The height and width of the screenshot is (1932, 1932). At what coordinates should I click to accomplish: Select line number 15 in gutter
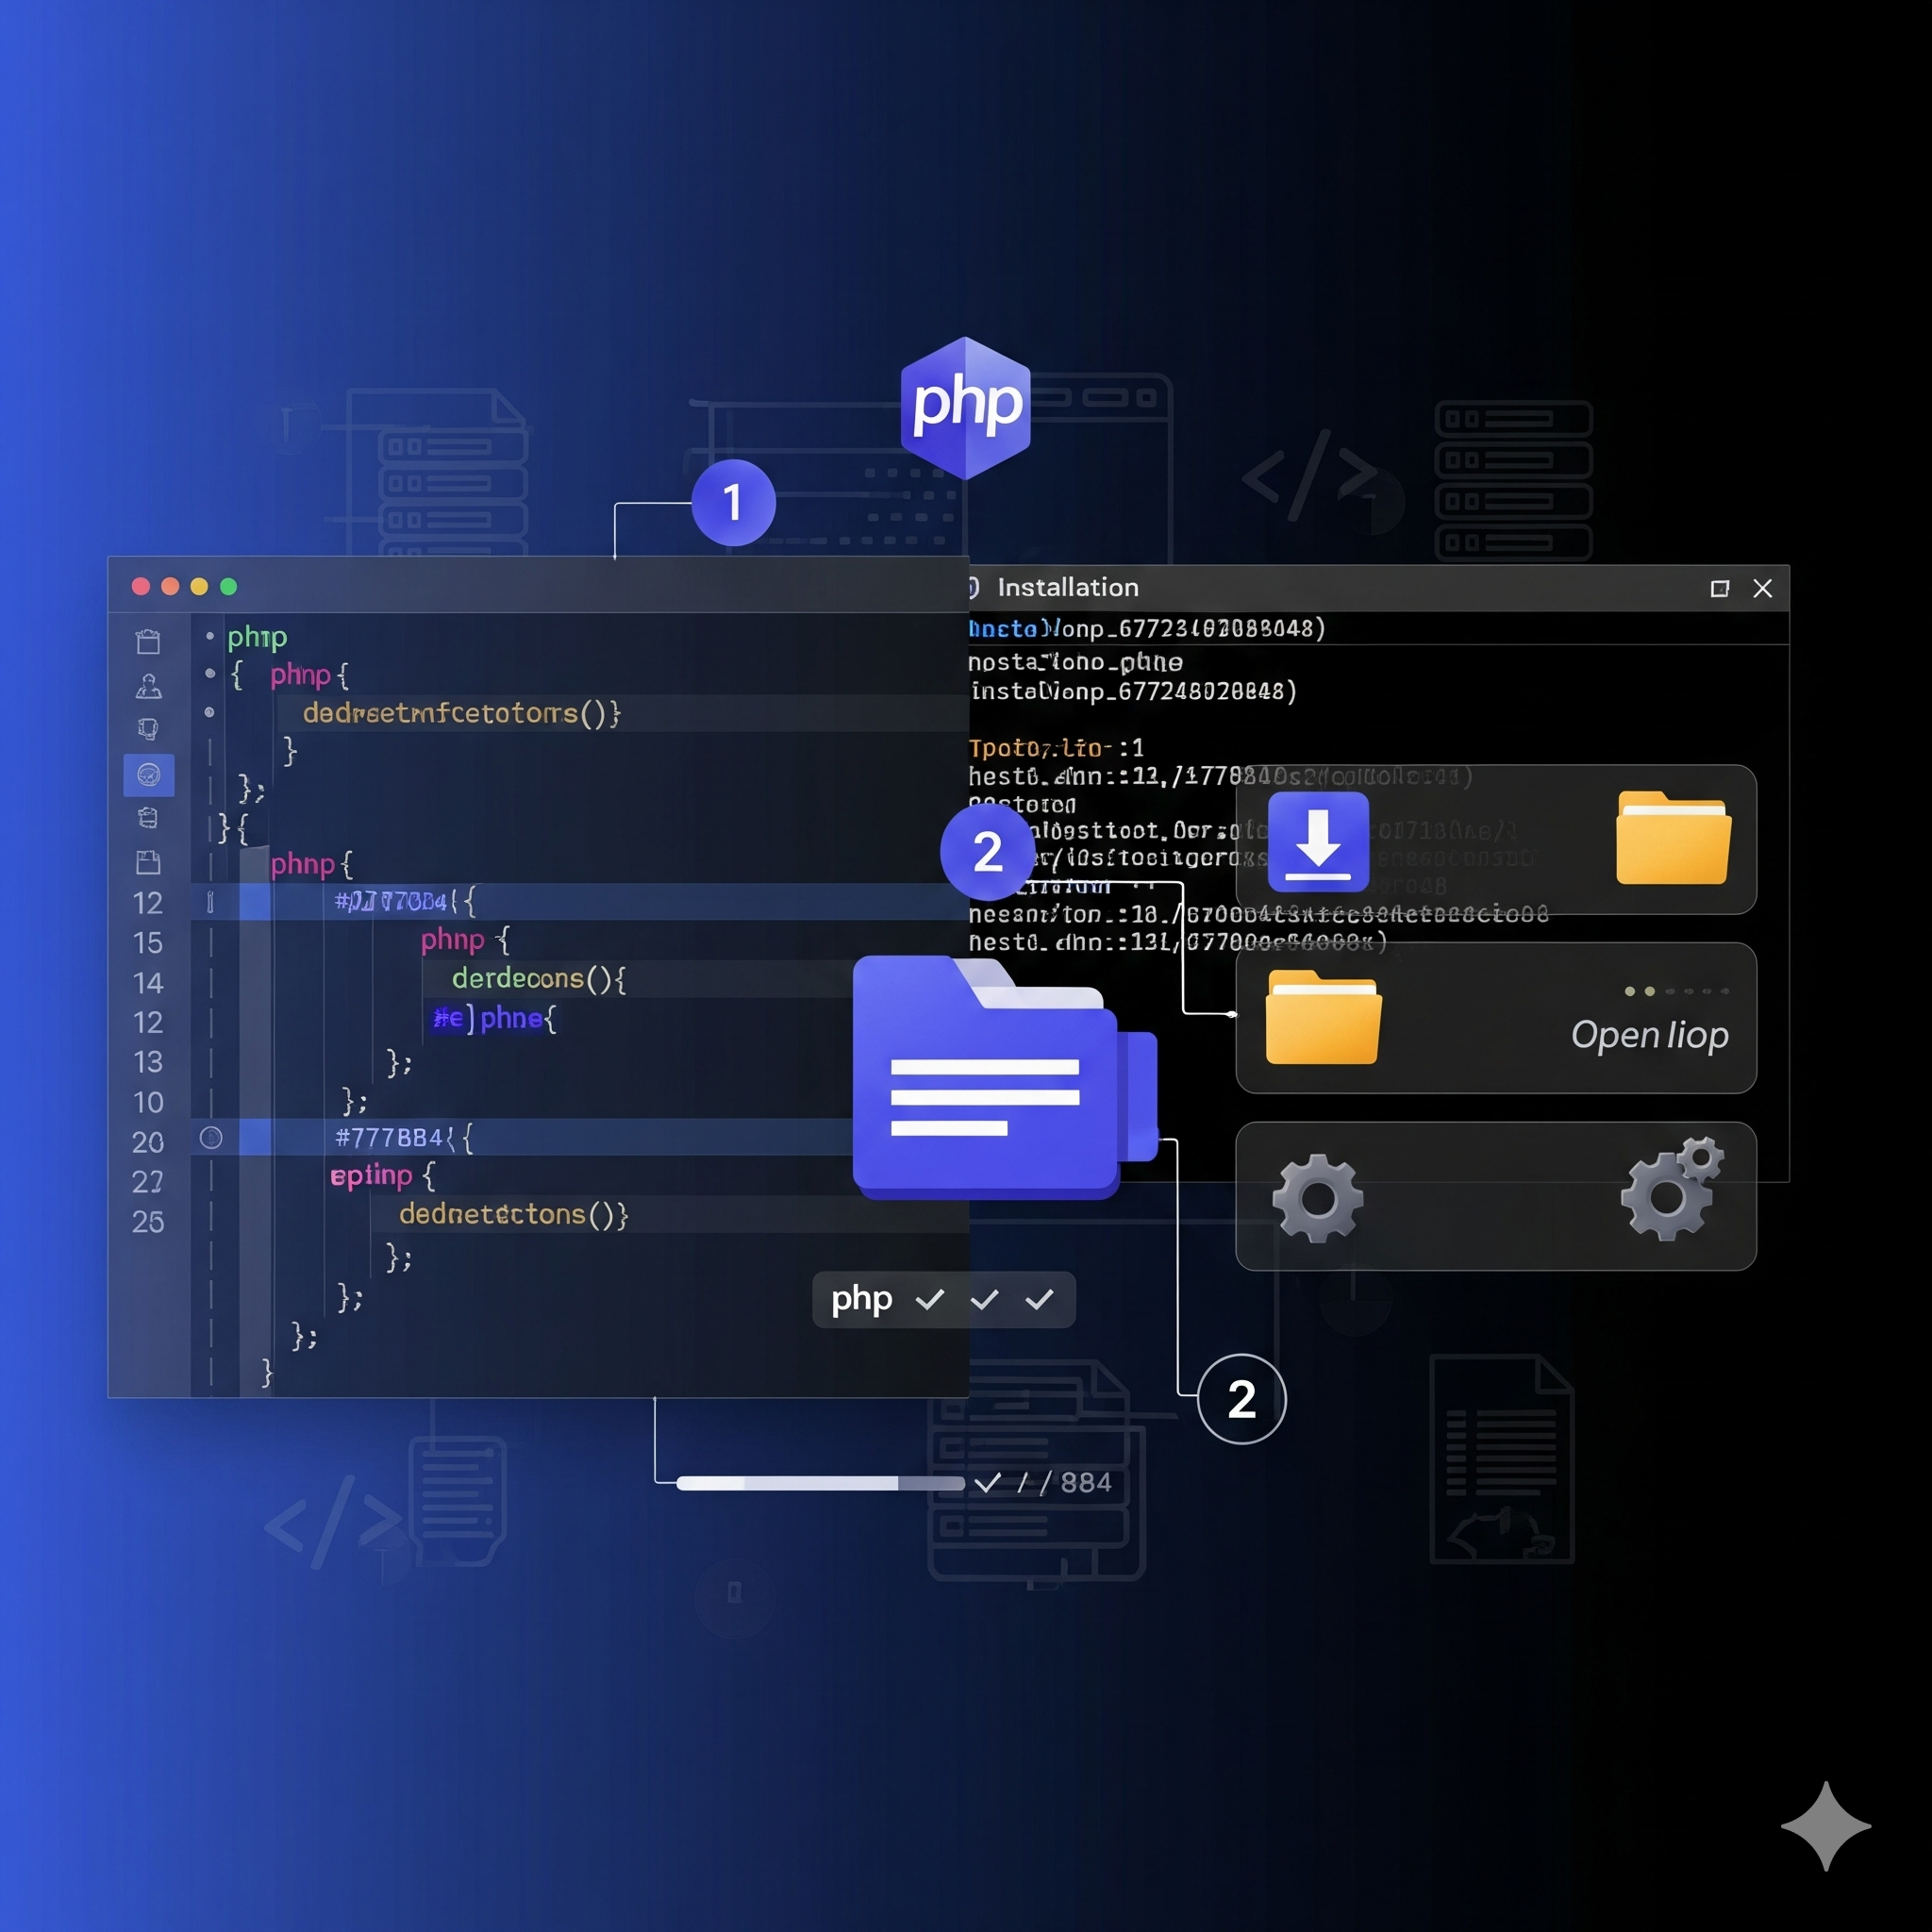click(x=148, y=943)
